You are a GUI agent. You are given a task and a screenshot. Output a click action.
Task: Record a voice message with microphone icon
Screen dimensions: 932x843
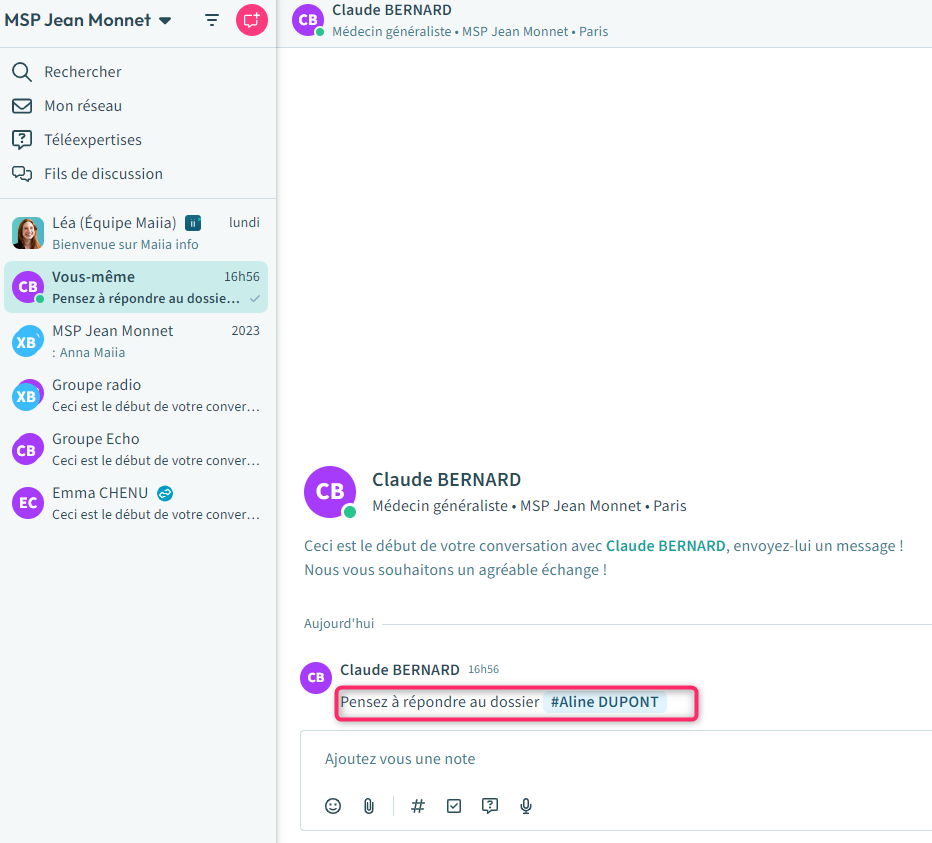point(526,806)
